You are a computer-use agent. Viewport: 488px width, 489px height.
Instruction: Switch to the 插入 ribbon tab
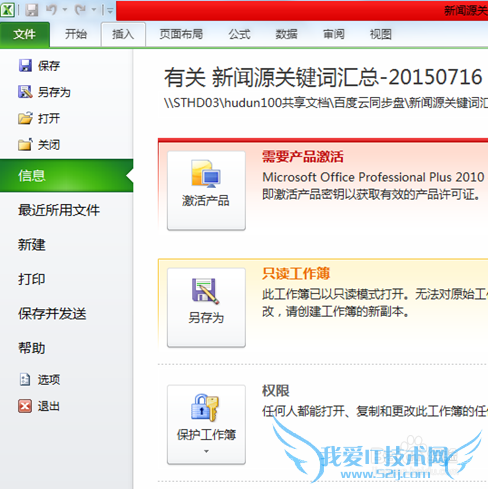click(x=123, y=34)
